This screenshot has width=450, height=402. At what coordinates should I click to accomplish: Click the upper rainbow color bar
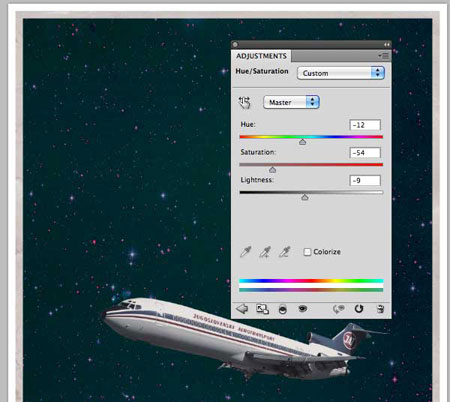[x=311, y=281]
